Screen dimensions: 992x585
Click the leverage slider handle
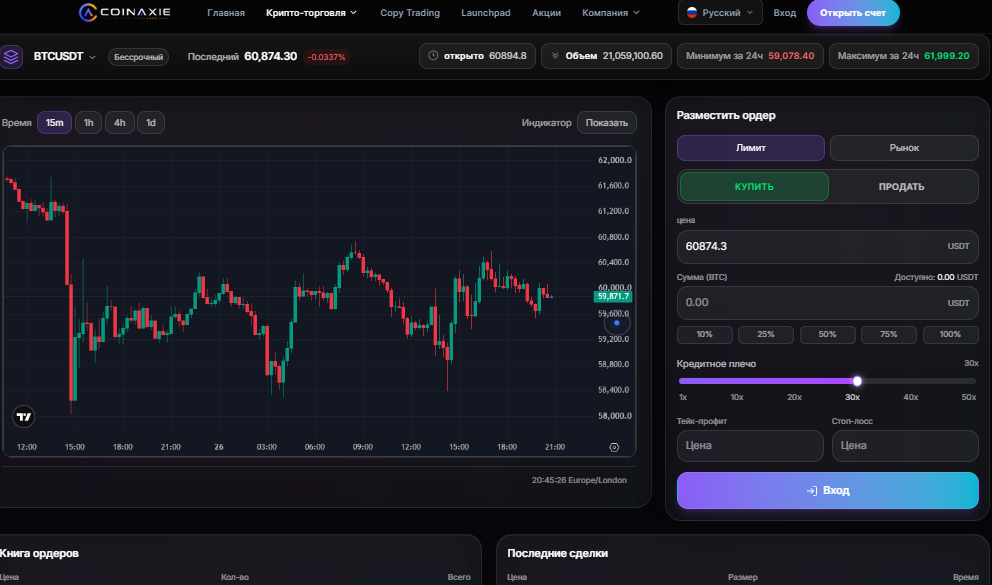(x=857, y=381)
